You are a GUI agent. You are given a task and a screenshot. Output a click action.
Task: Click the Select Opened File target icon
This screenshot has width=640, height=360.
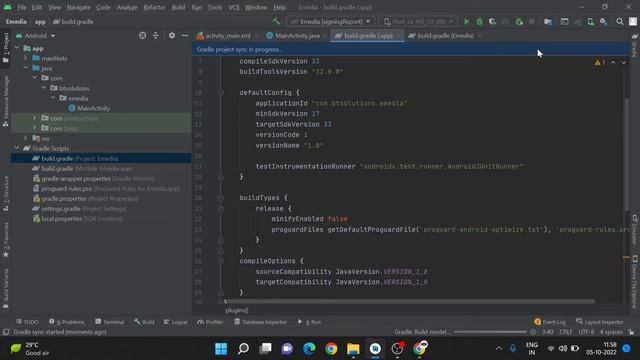click(142, 36)
